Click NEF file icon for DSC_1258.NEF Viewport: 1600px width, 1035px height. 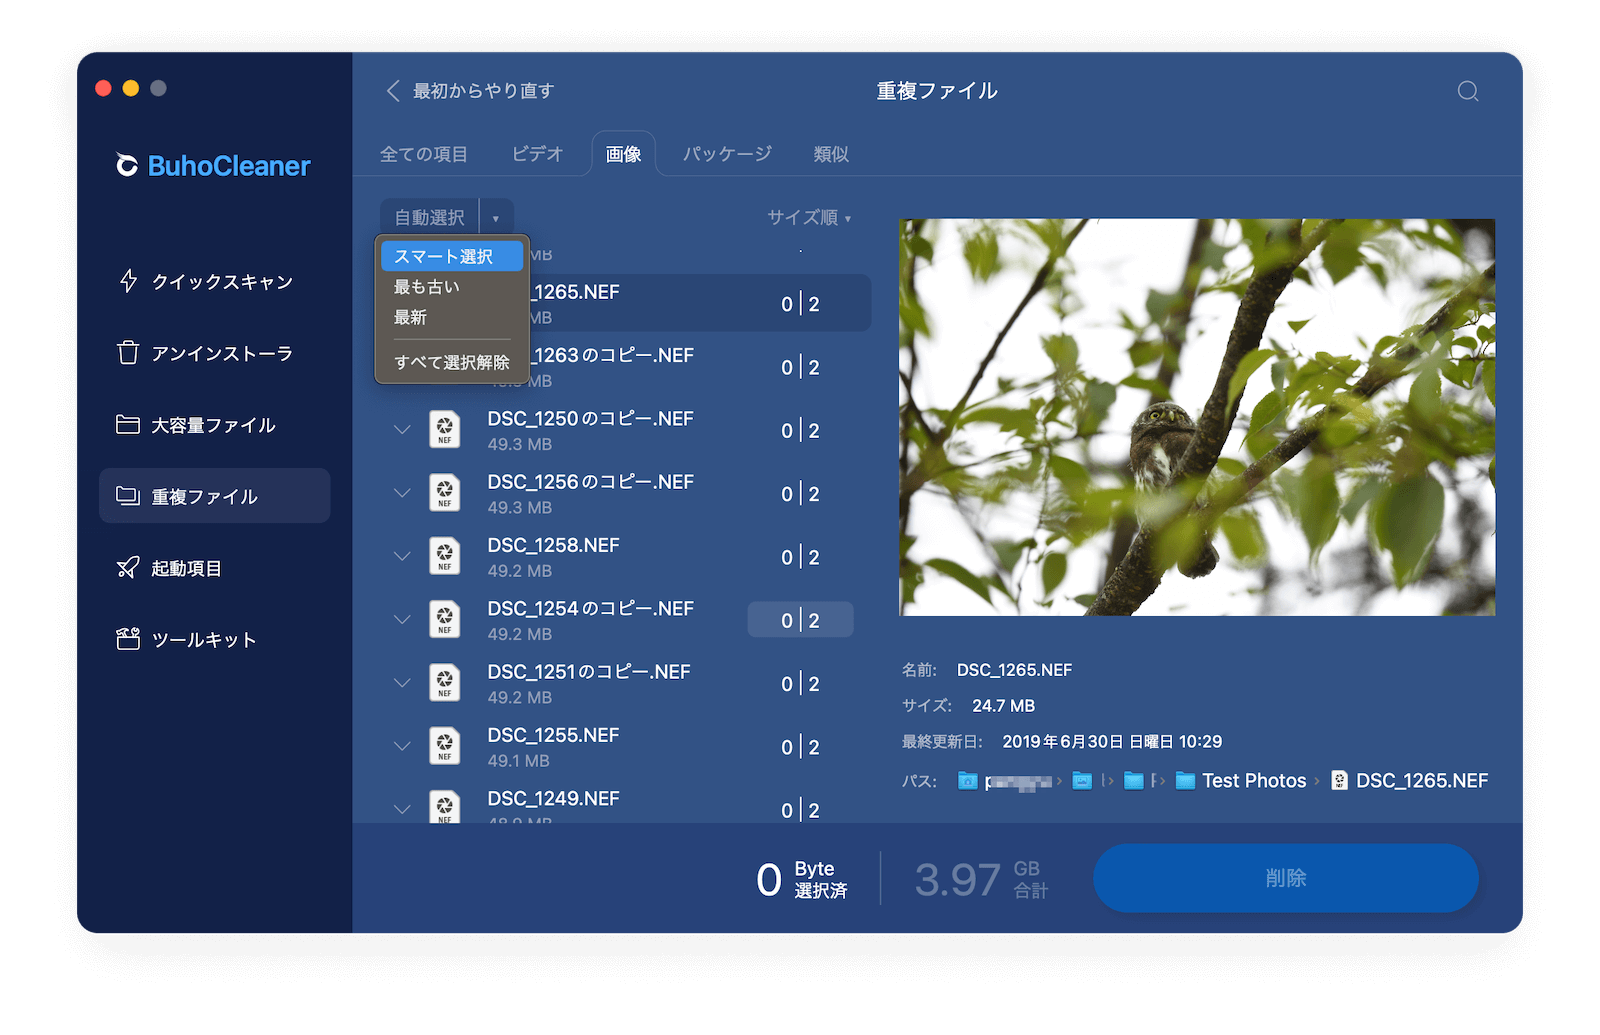click(445, 556)
